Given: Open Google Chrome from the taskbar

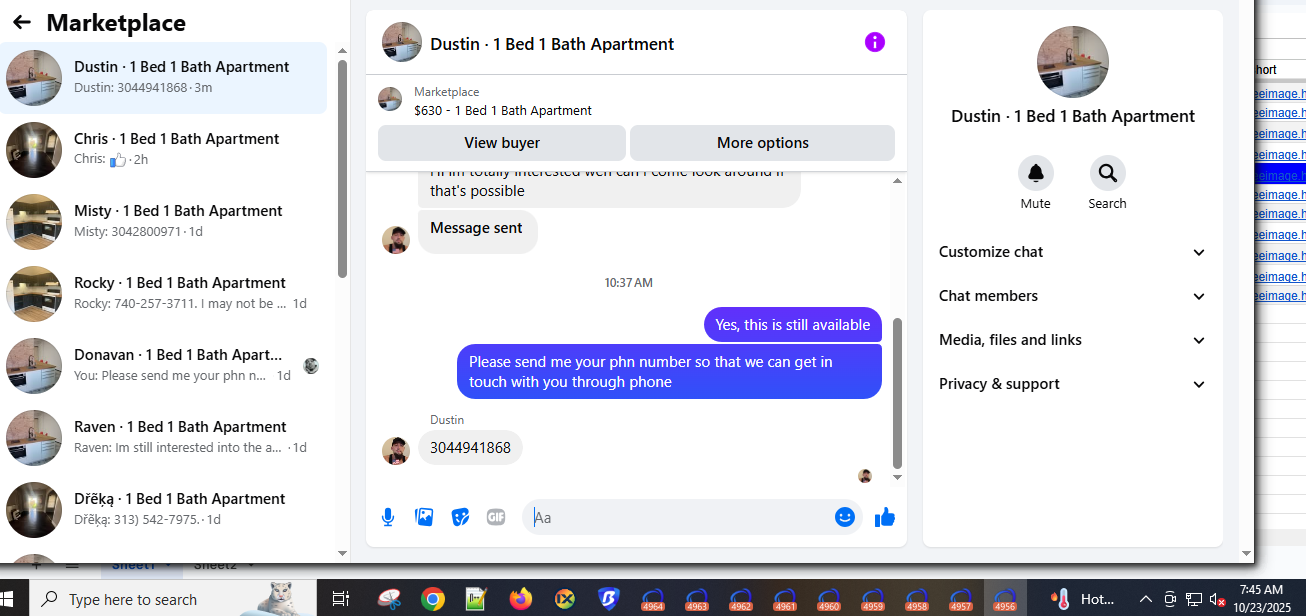Looking at the screenshot, I should pos(433,599).
